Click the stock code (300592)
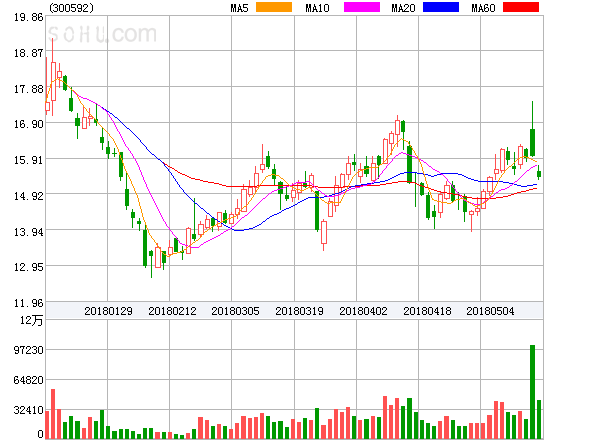 72,8
